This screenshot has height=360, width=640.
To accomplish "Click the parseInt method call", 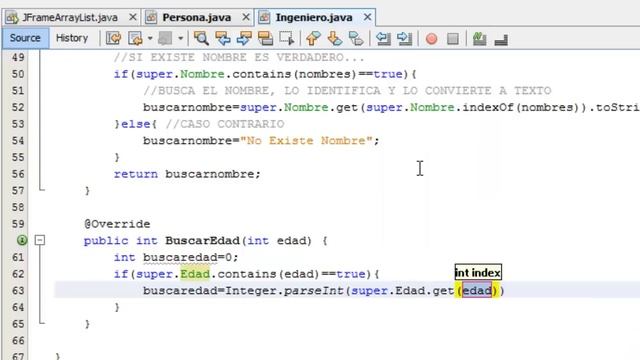I will click(314, 291).
